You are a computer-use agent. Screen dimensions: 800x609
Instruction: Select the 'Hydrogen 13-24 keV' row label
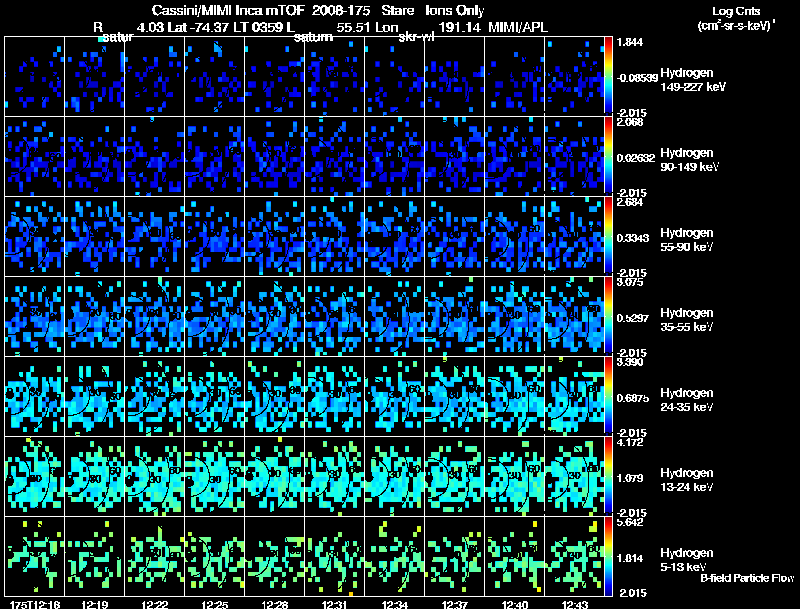[x=687, y=480]
